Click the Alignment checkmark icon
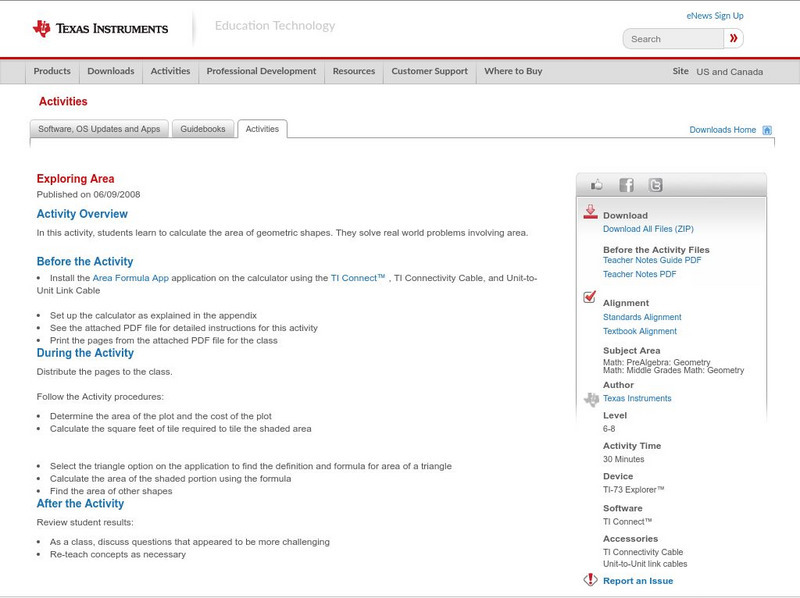 point(590,298)
